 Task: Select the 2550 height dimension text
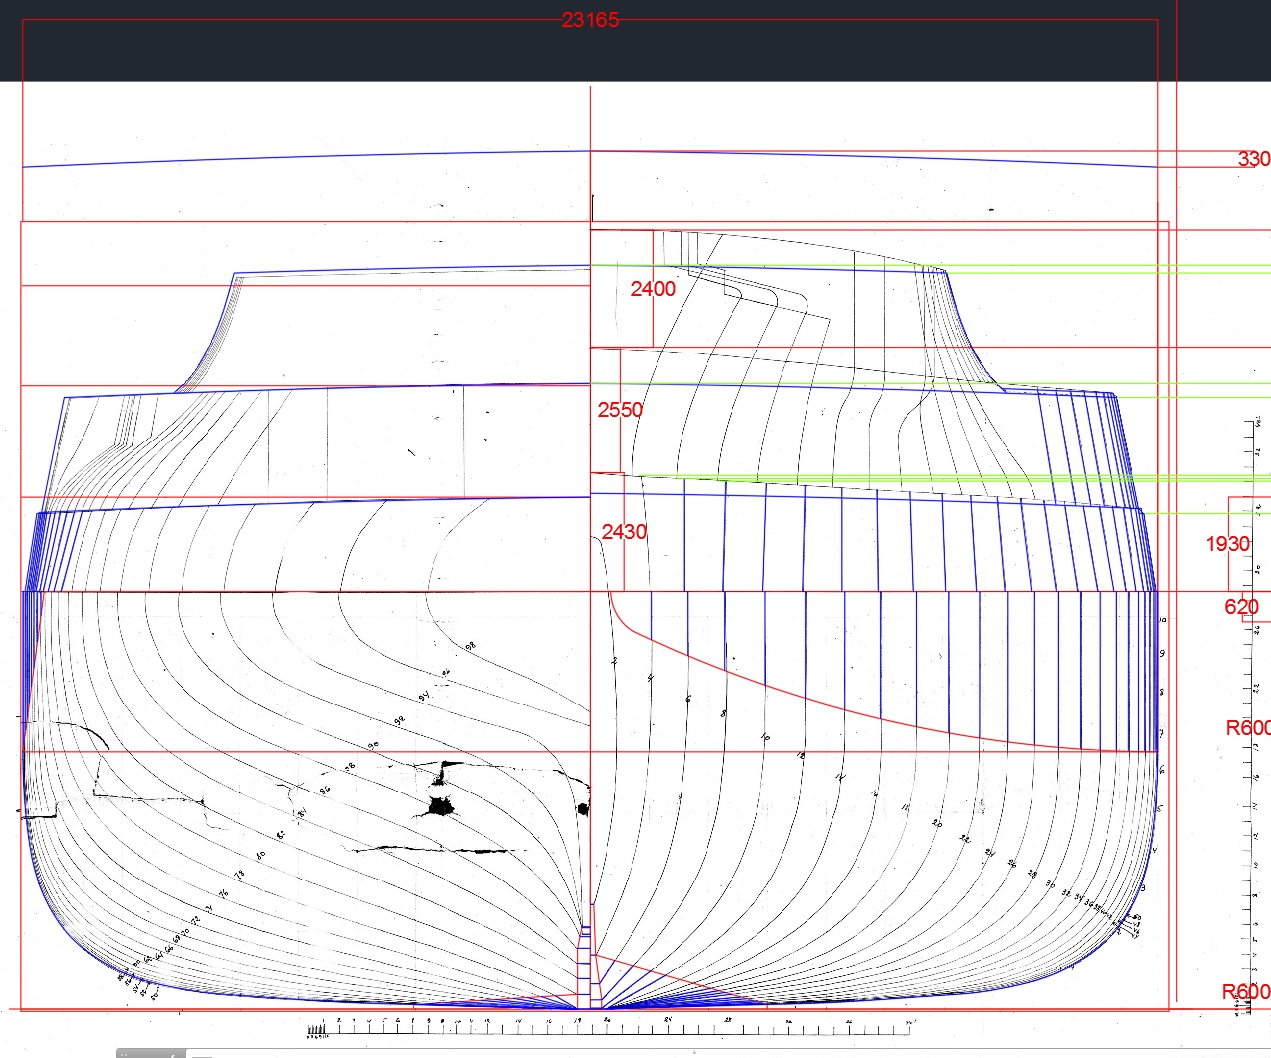pos(620,410)
